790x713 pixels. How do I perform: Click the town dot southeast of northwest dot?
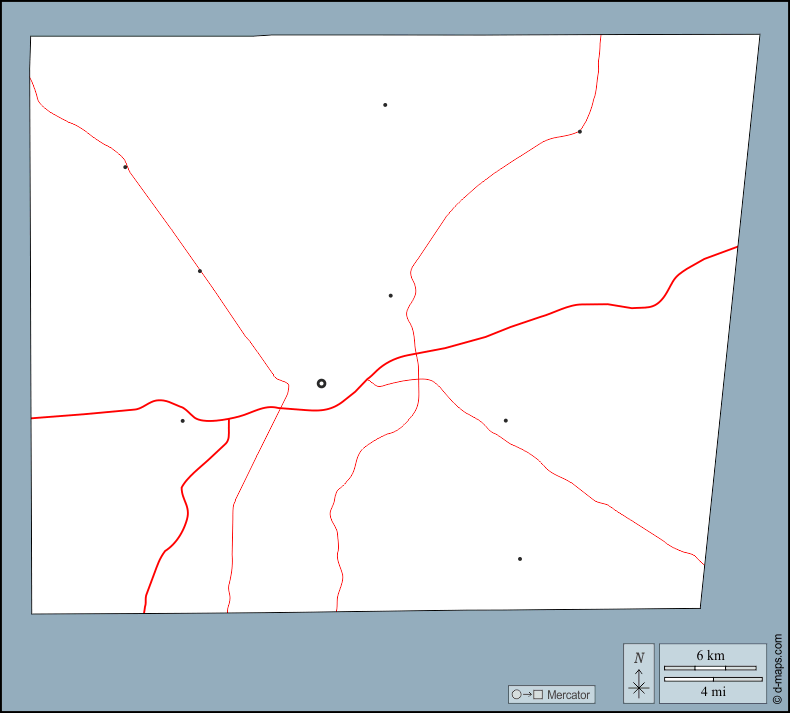[x=200, y=271]
